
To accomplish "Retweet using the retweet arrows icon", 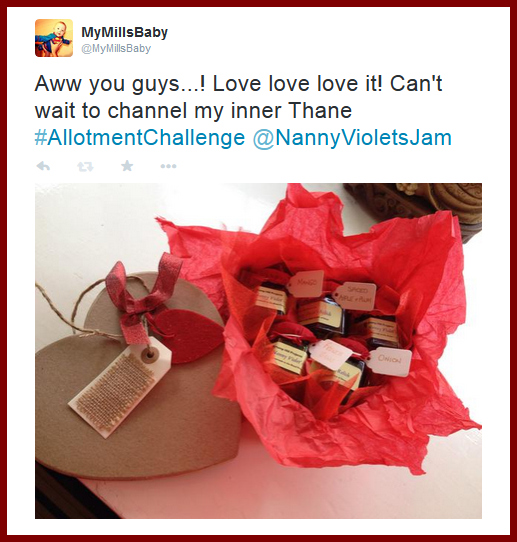I will [85, 167].
